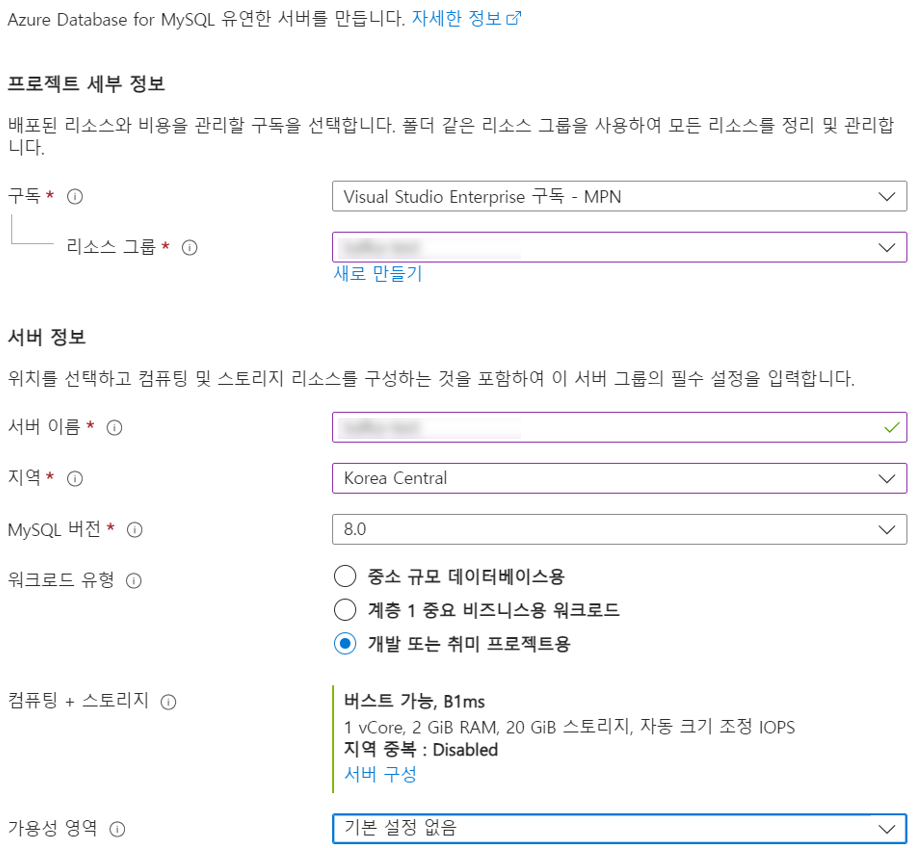Open the 구독 subscription dropdown
This screenshot has width=922, height=848.
click(619, 196)
